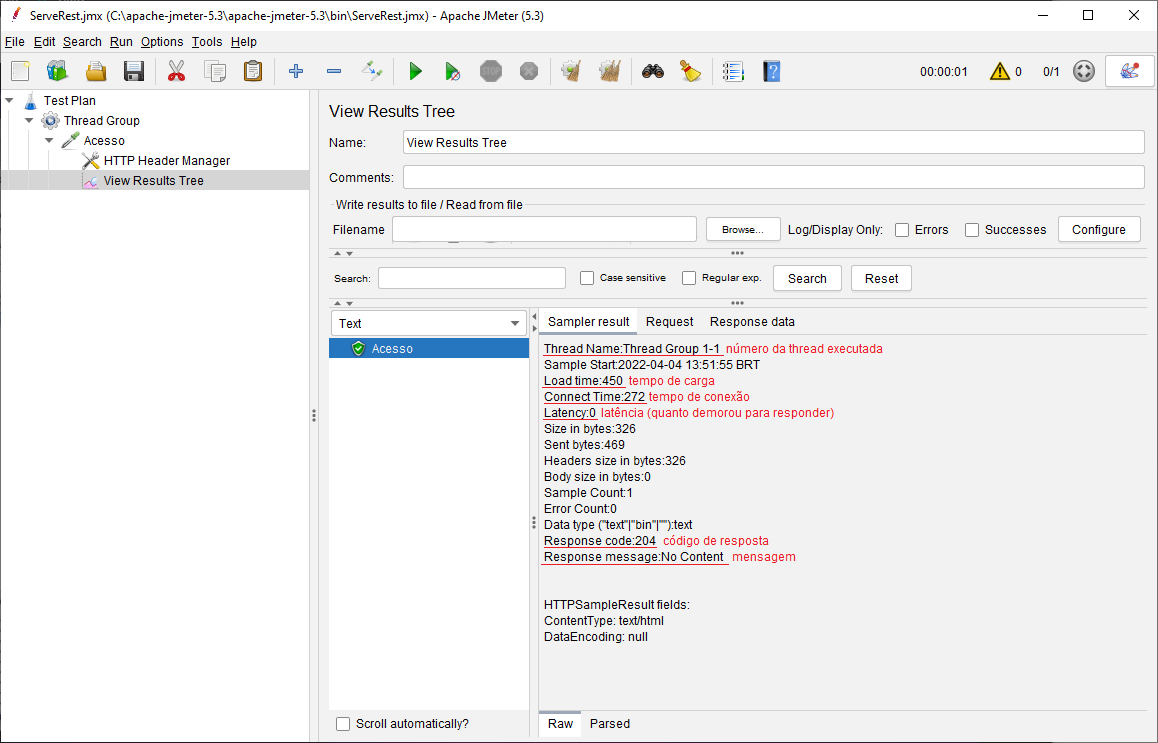Collapse the Acesso sampler tree arrow

(49, 140)
